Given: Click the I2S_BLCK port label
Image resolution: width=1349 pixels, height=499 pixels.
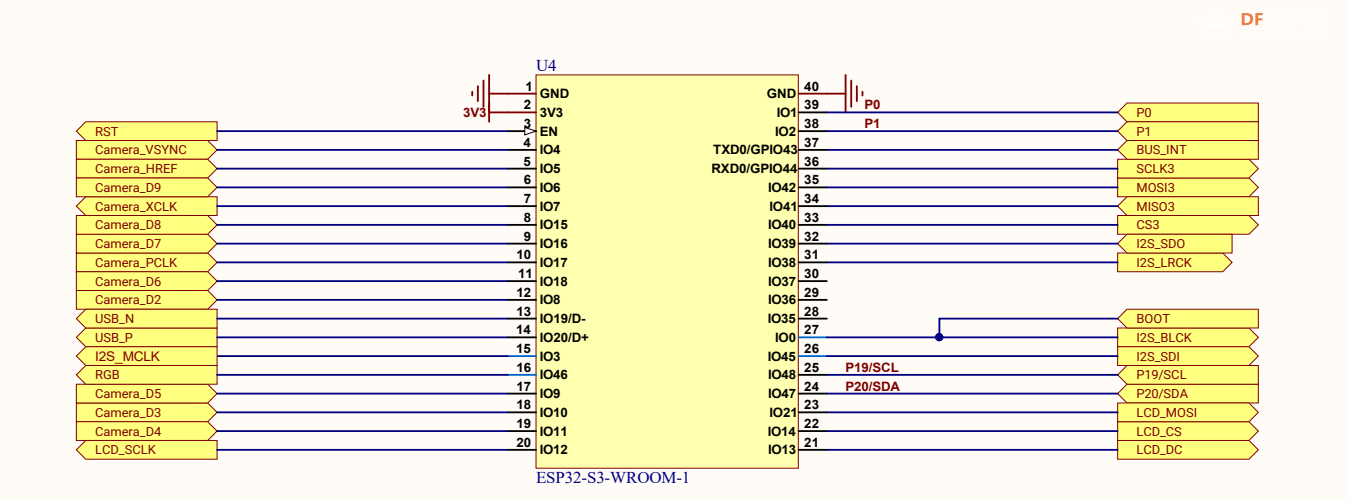Looking at the screenshot, I should 1188,338.
